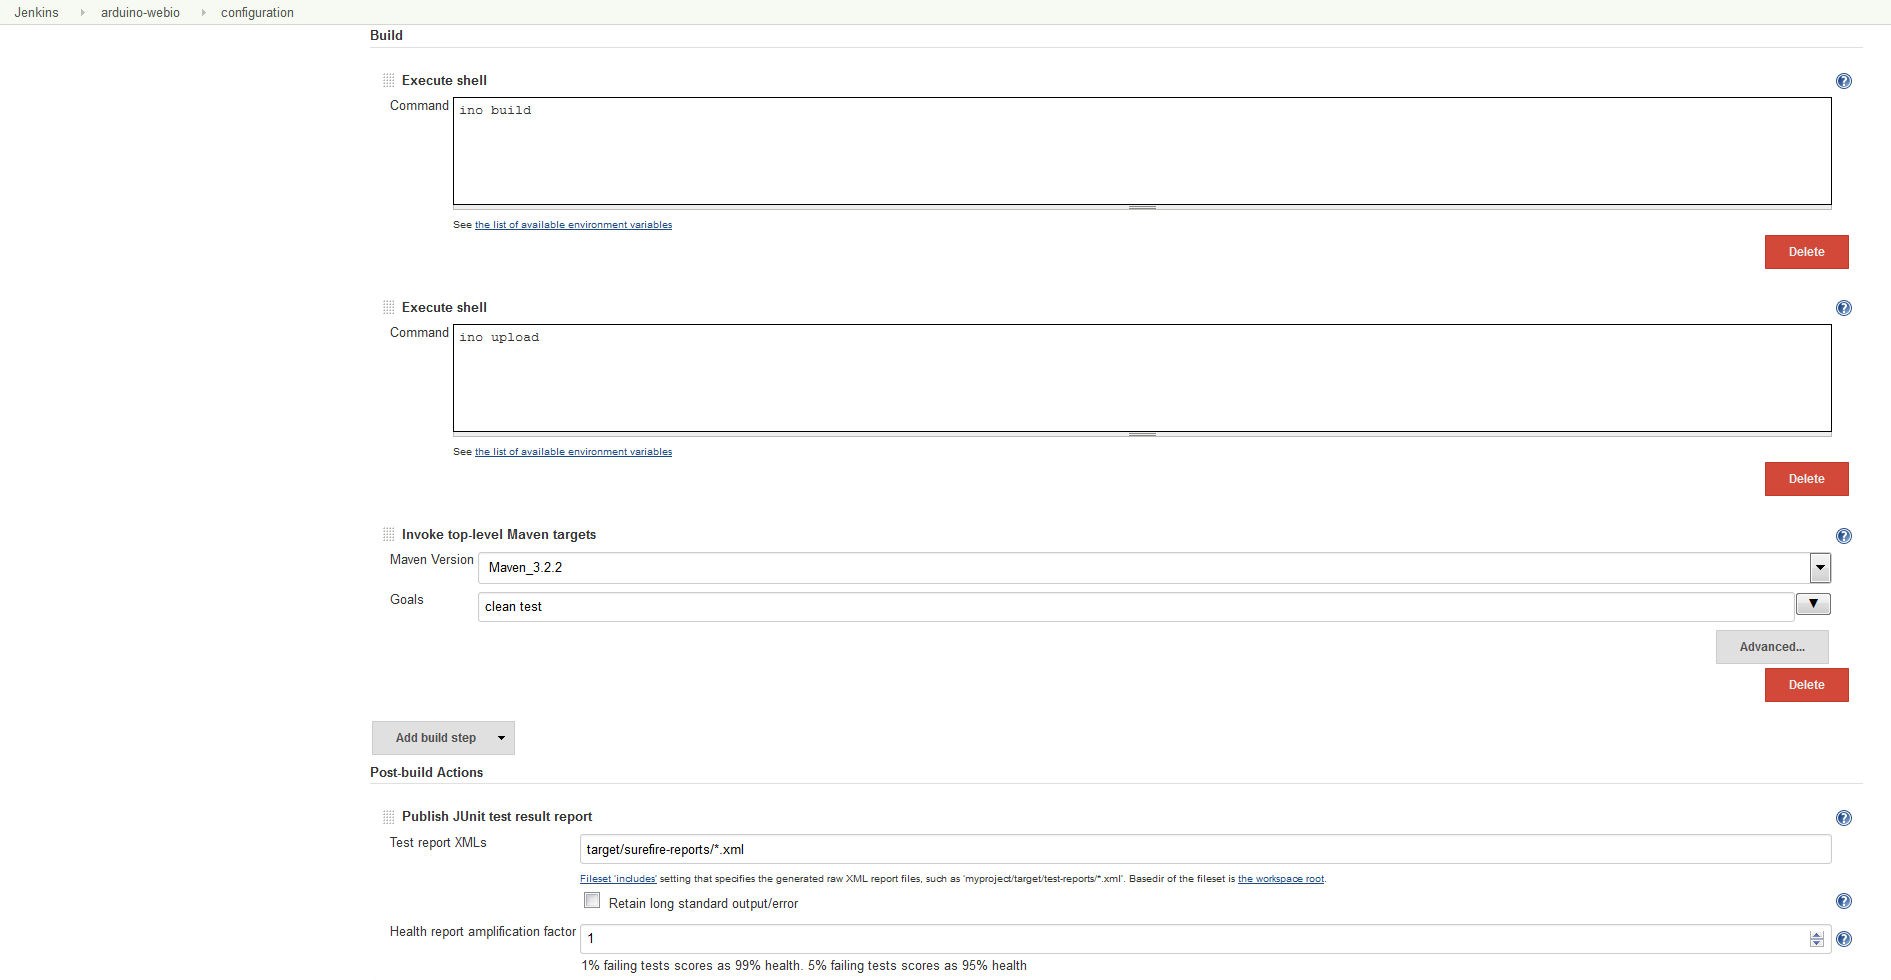Grab the drag handle of the Maven targets step

388,534
